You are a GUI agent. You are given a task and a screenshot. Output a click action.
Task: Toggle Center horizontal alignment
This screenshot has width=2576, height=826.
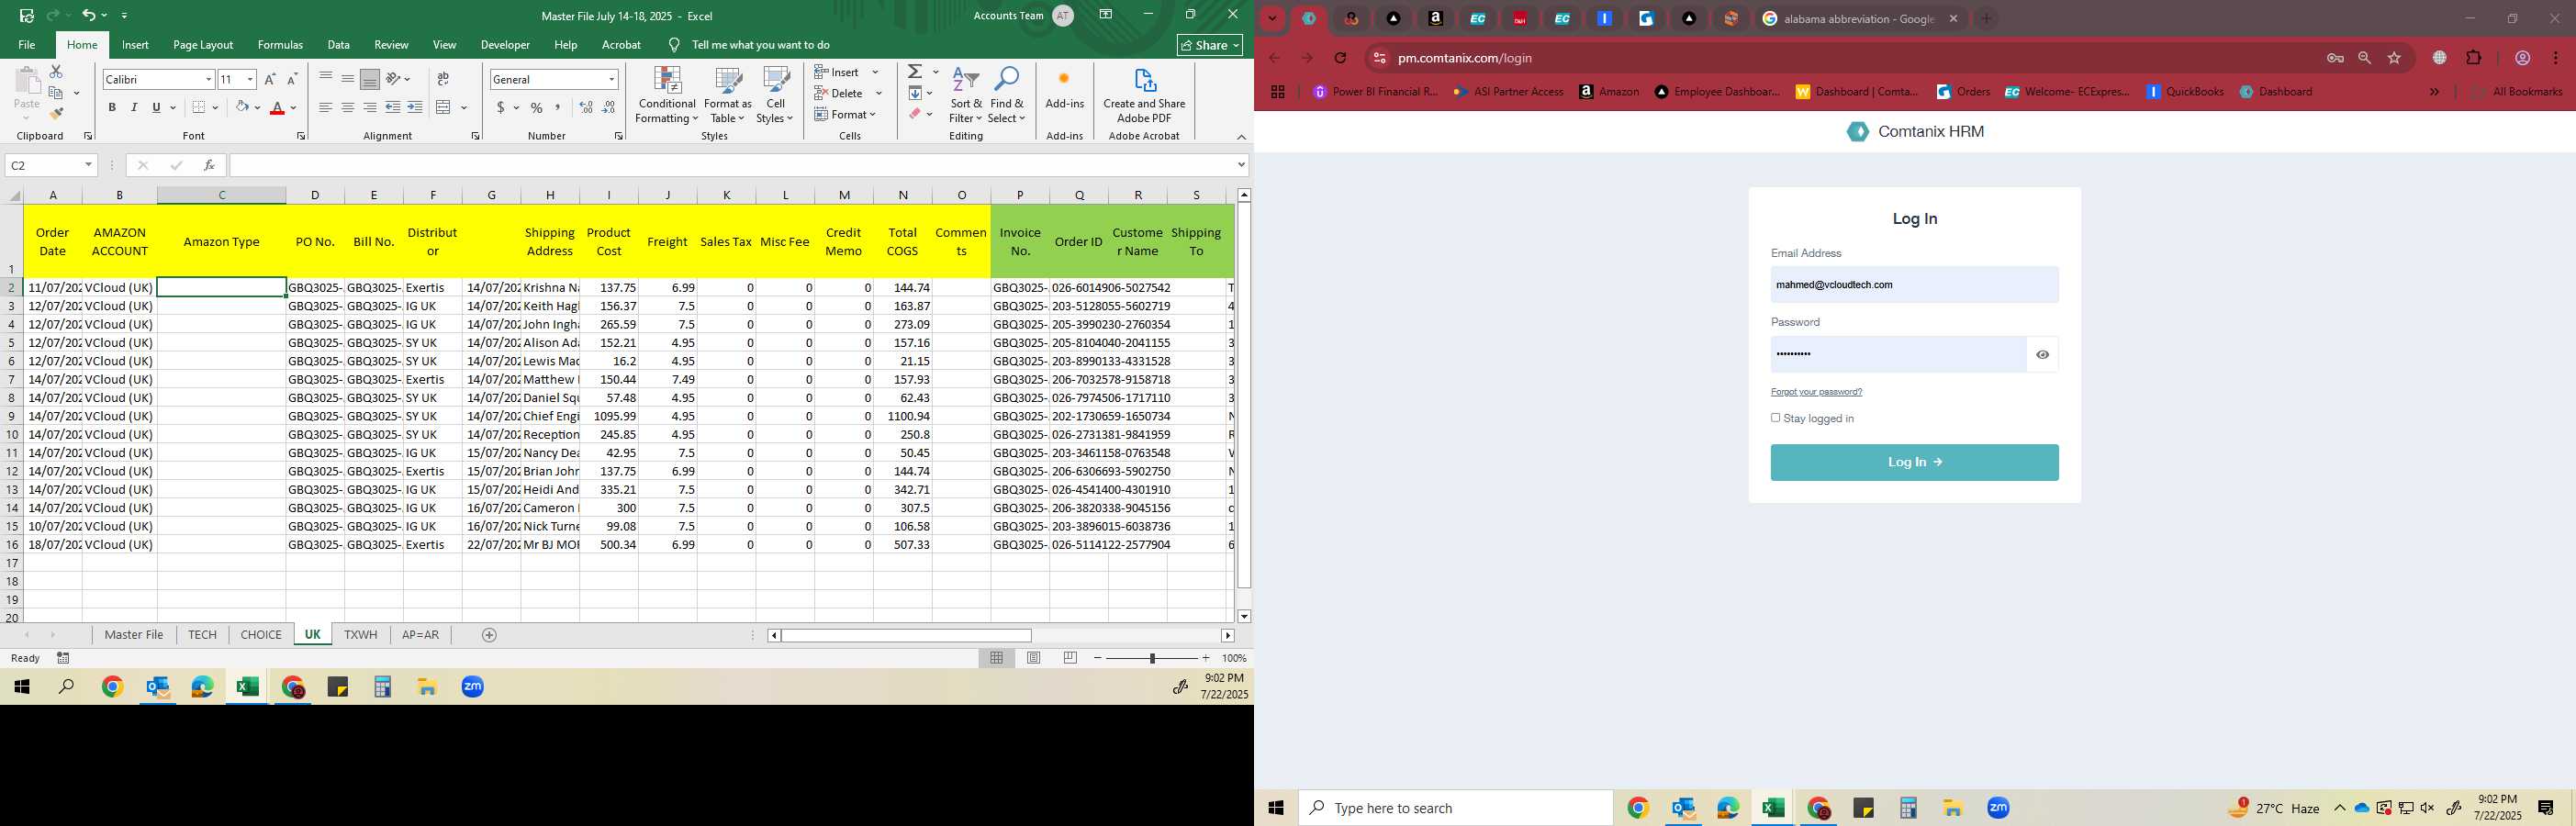[x=348, y=107]
